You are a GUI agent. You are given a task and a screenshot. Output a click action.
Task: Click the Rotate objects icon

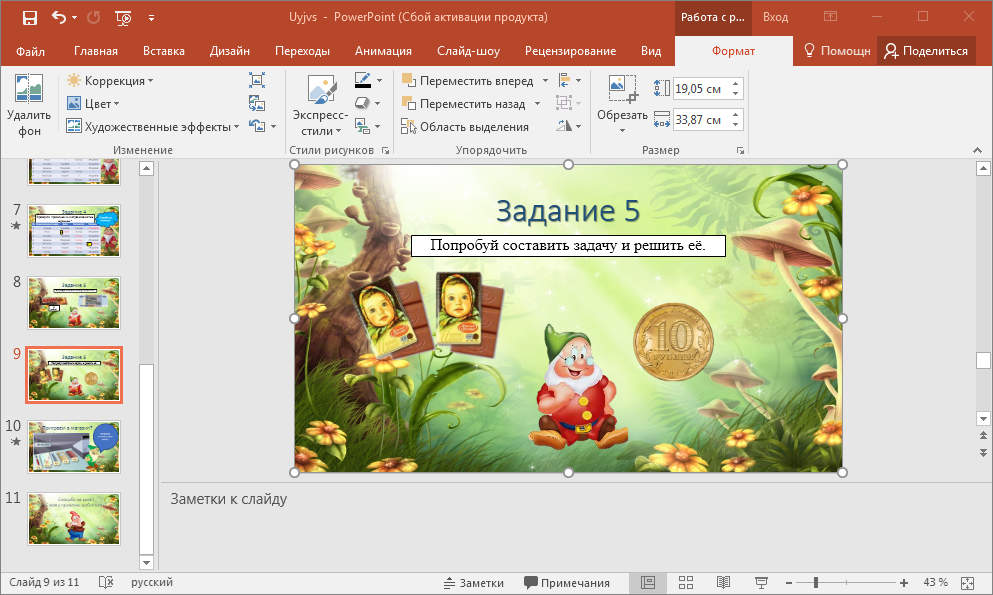tap(564, 126)
